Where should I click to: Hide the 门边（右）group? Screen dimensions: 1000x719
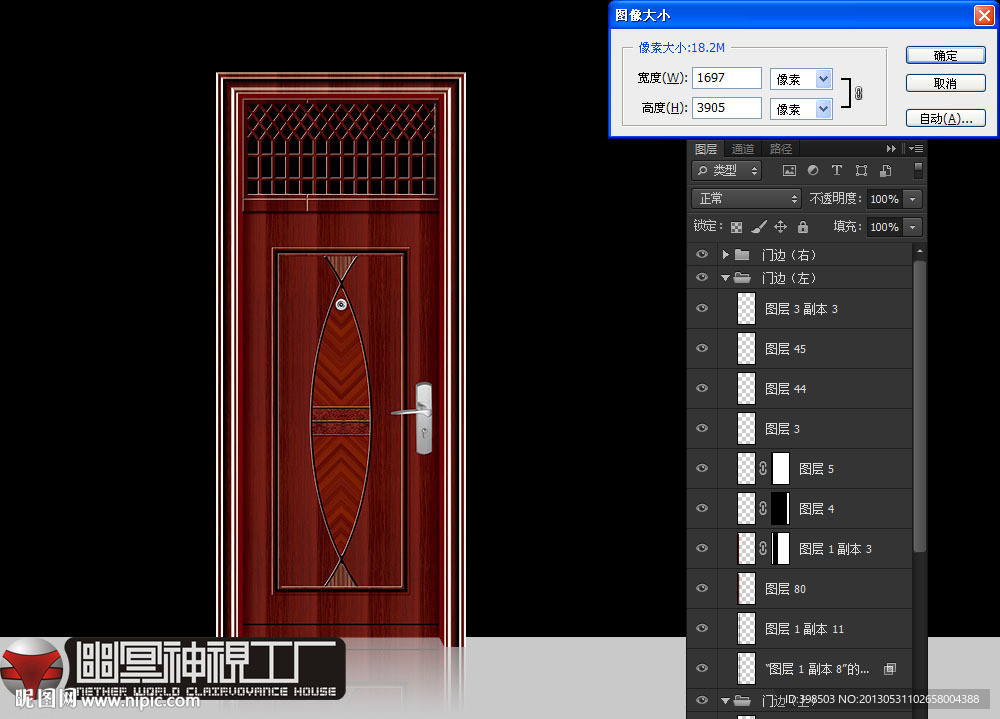click(x=702, y=255)
